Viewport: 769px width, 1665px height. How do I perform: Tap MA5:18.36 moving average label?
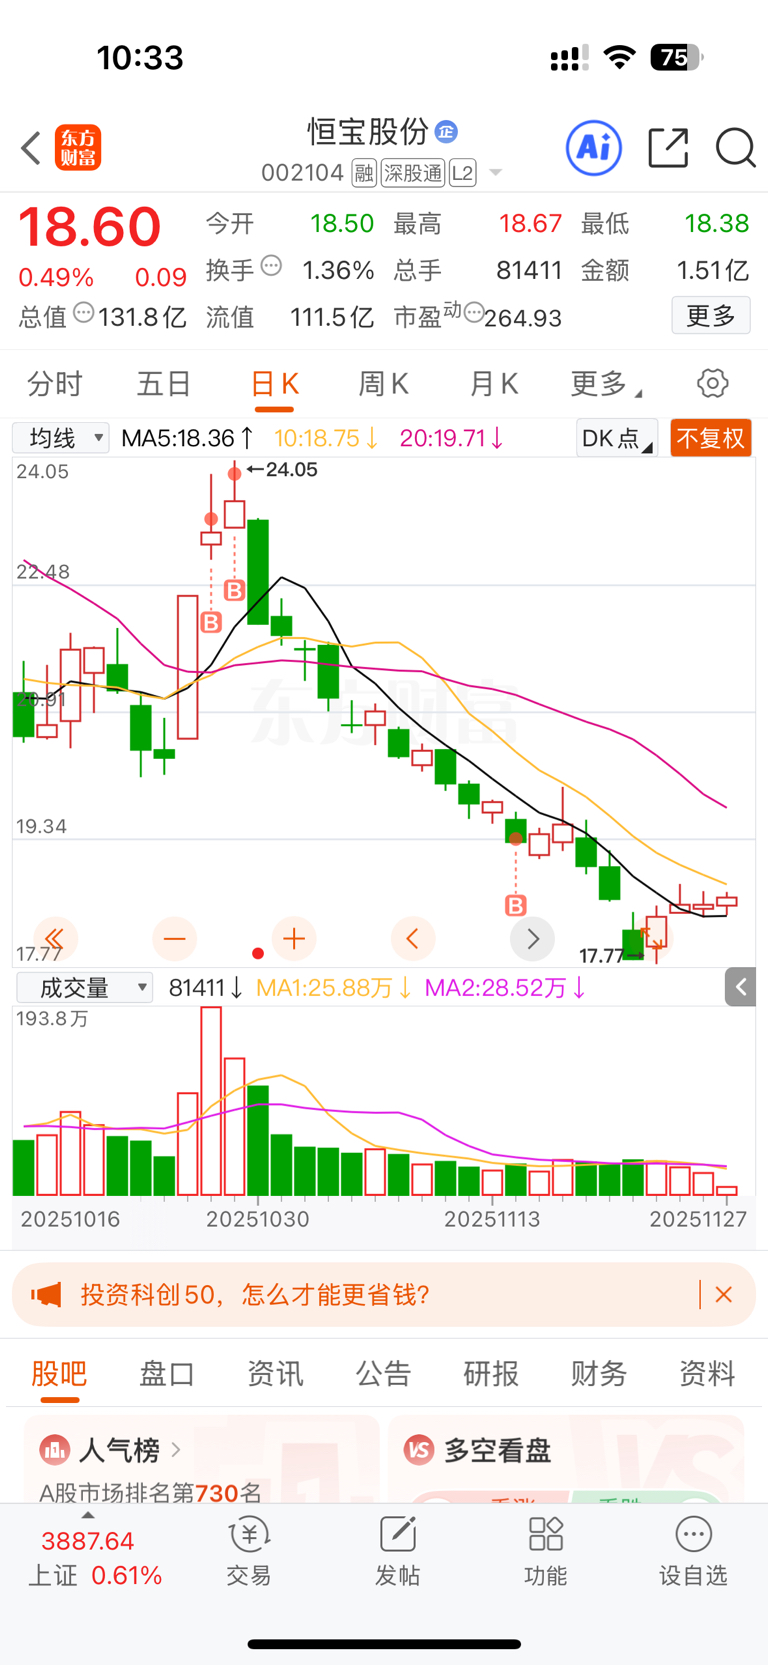pos(187,438)
